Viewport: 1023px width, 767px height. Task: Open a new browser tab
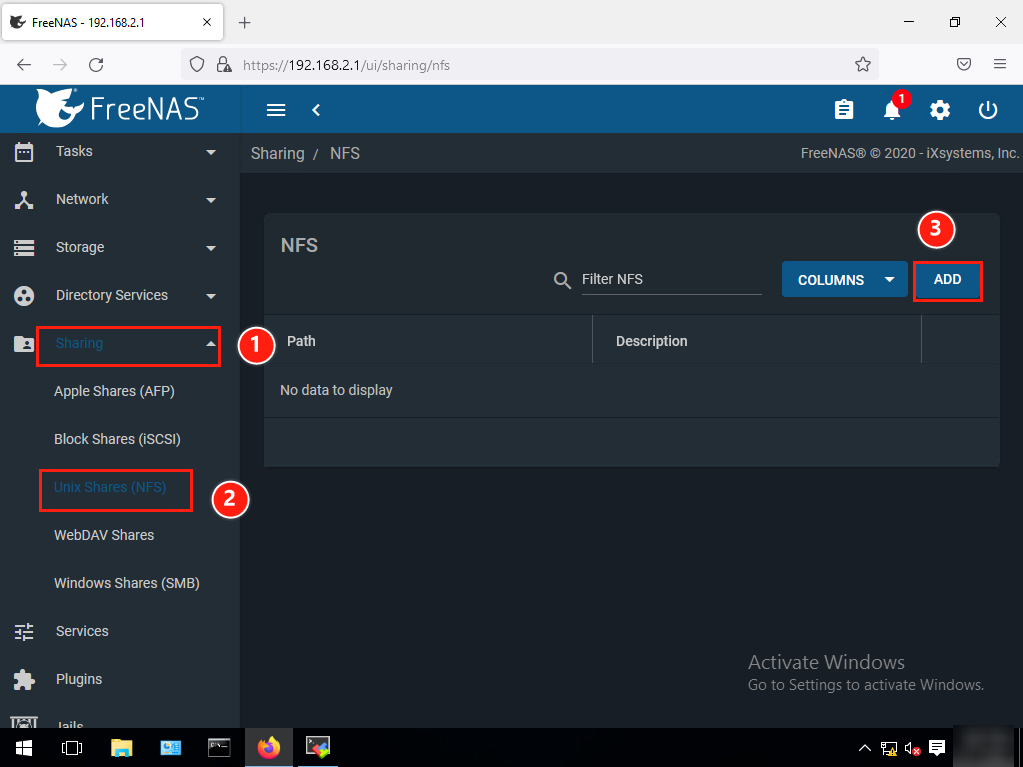245,23
